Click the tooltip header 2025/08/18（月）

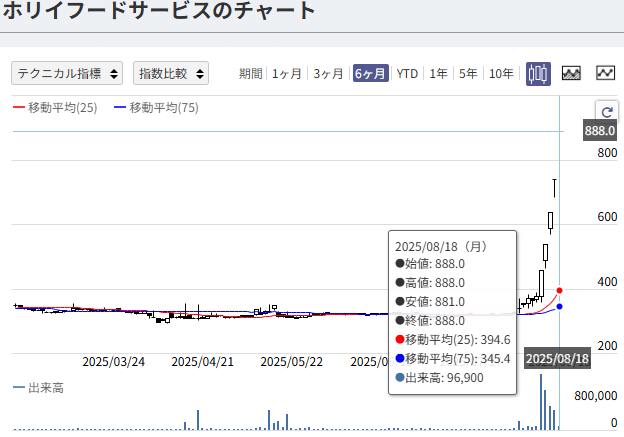point(441,247)
